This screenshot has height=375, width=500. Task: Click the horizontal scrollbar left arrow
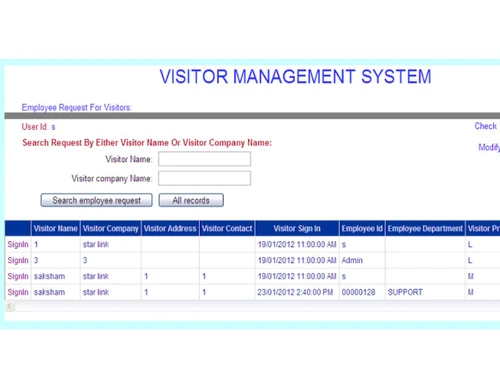click(10, 306)
